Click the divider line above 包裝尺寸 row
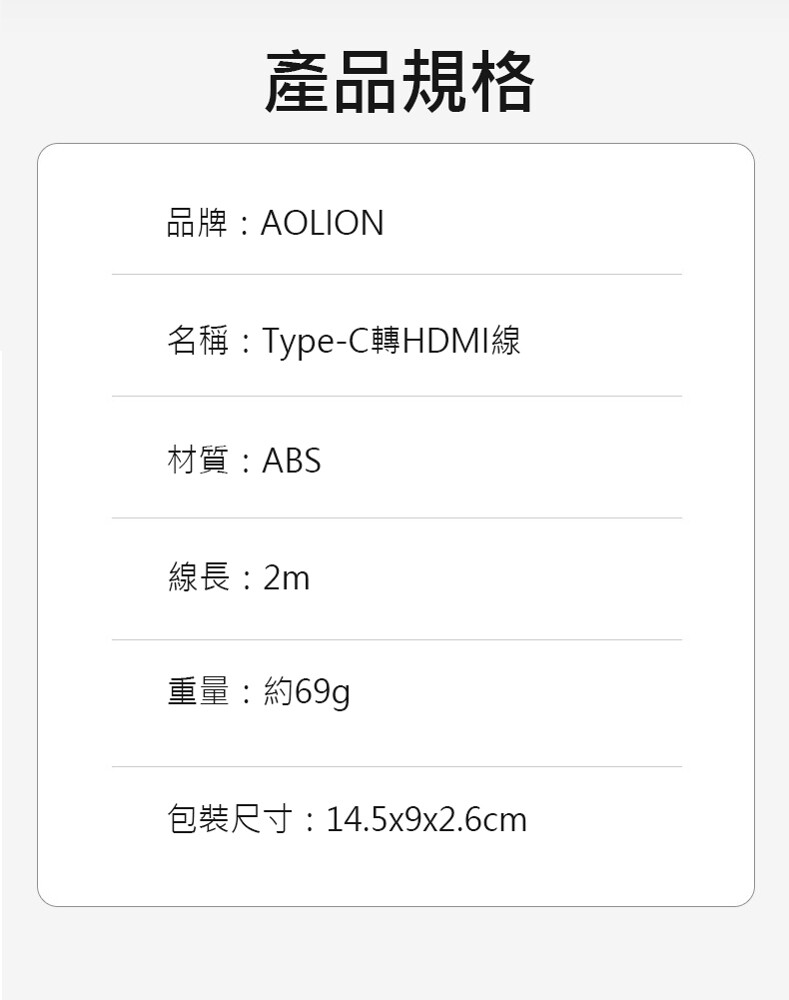 397,767
